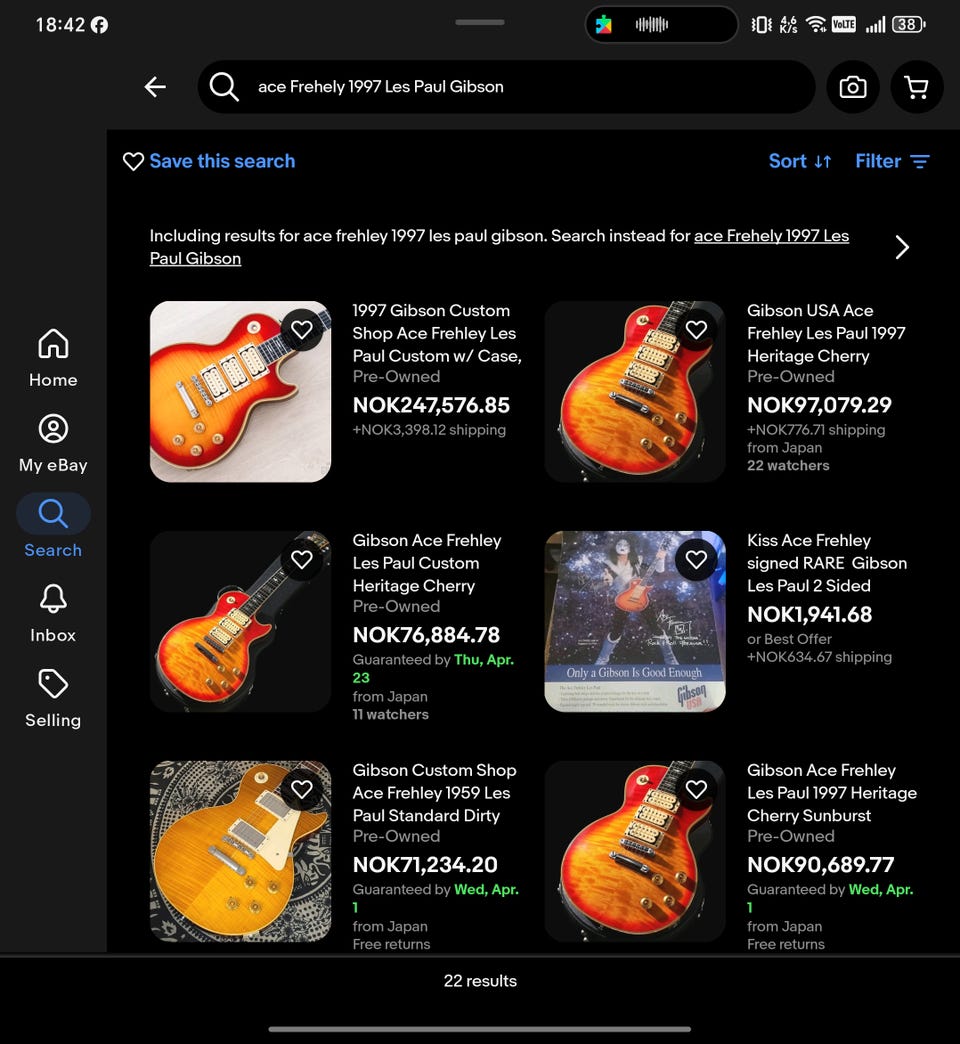This screenshot has height=1044, width=960.
Task: Tap the Wi-Fi status icon
Action: point(815,25)
